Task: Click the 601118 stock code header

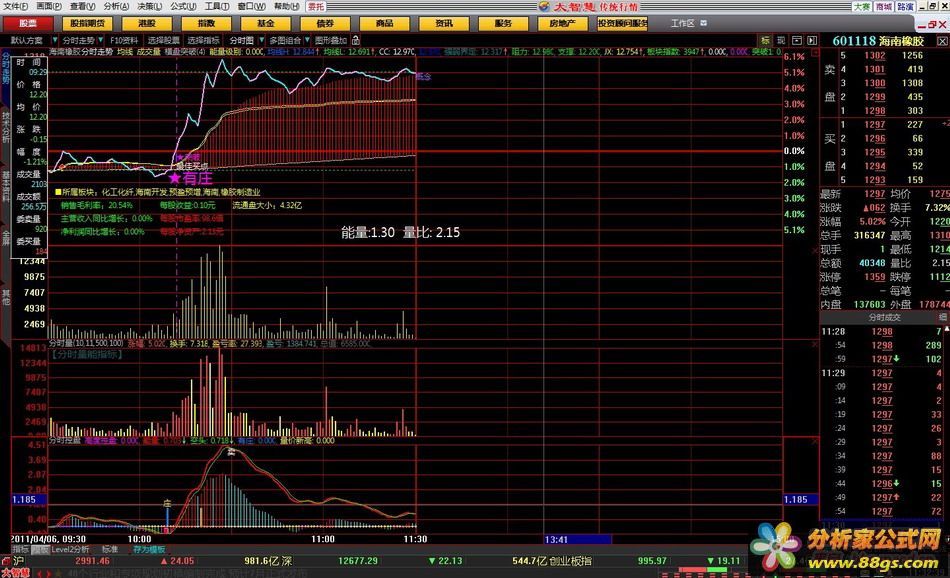Action: click(854, 41)
